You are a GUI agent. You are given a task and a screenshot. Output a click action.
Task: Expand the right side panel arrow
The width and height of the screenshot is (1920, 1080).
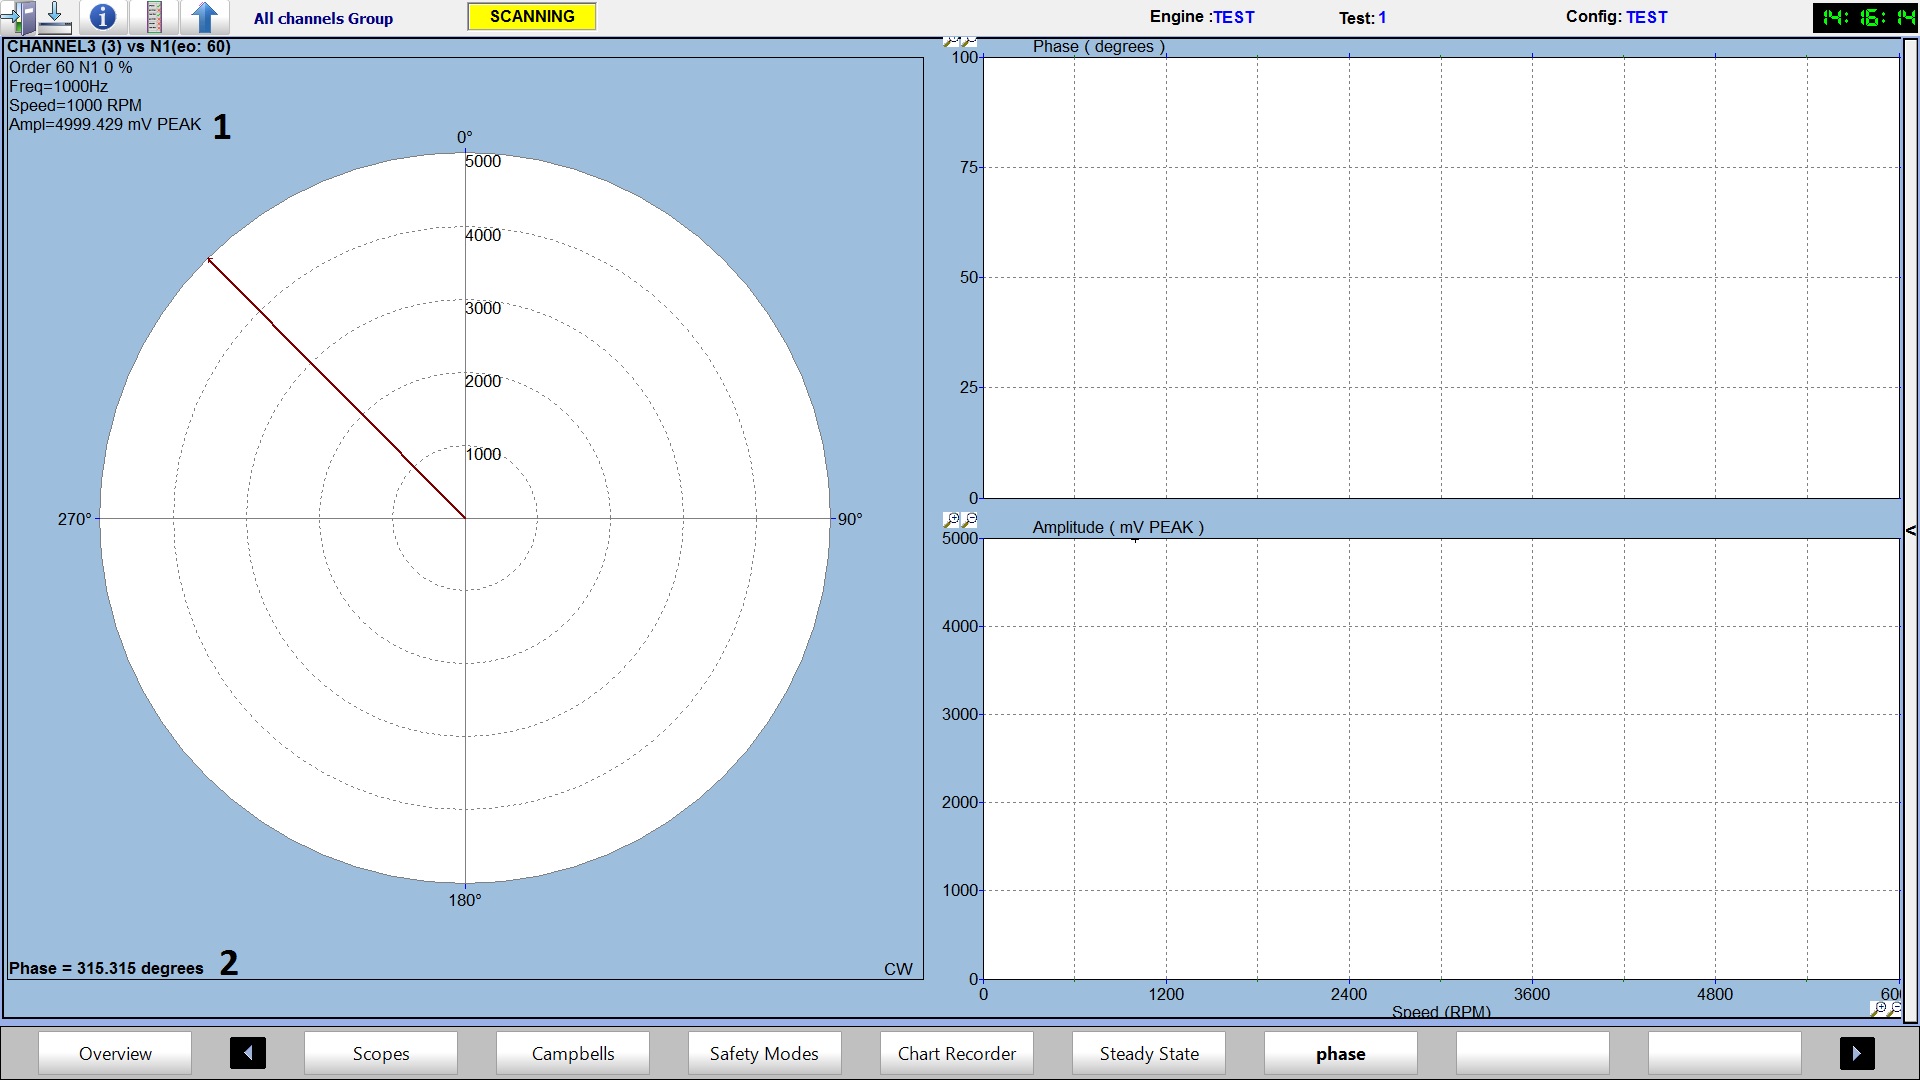coord(1910,531)
